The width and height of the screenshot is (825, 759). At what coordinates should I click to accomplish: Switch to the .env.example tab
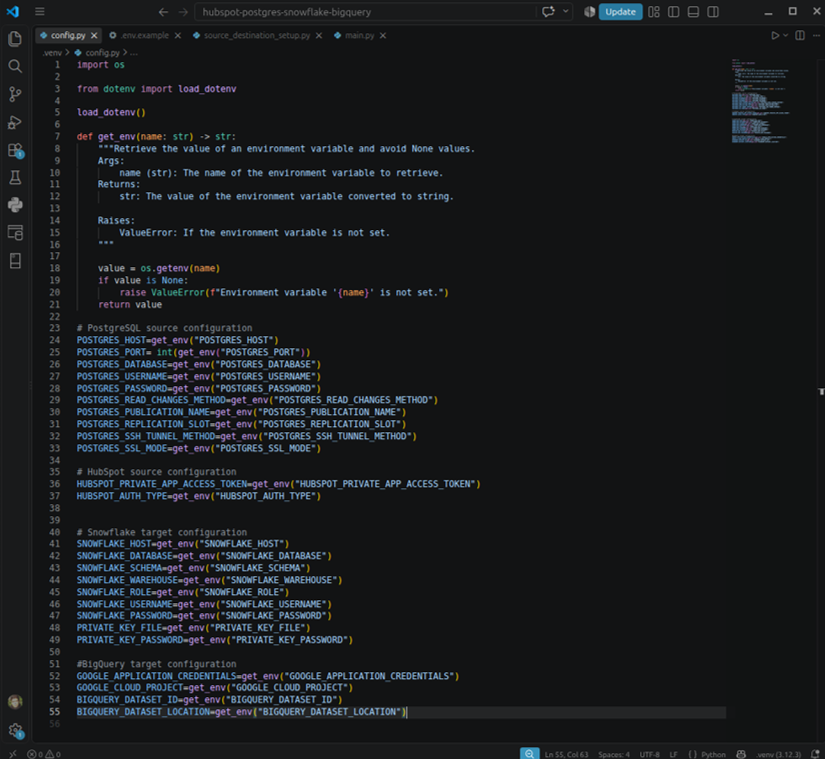[145, 35]
